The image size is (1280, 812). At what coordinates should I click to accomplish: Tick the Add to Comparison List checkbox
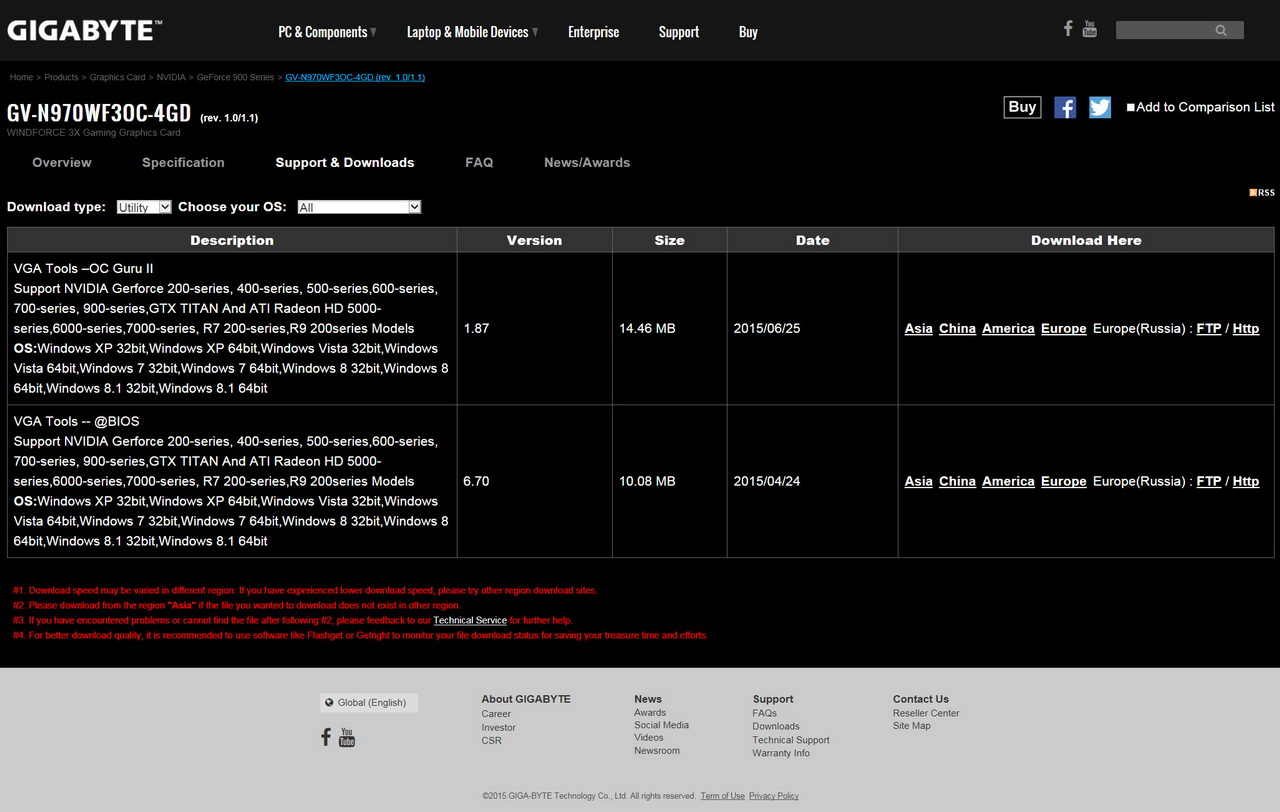coord(1131,107)
